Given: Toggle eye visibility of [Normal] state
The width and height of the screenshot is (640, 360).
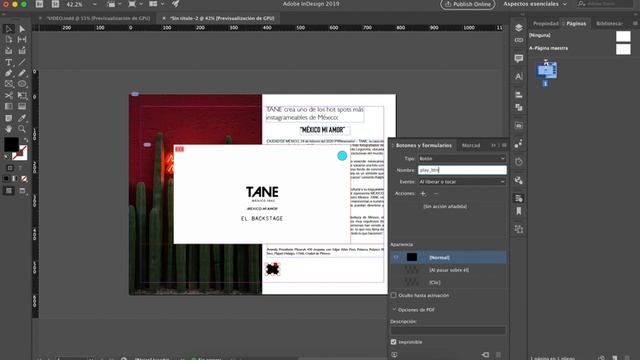Looking at the screenshot, I should click(x=396, y=257).
